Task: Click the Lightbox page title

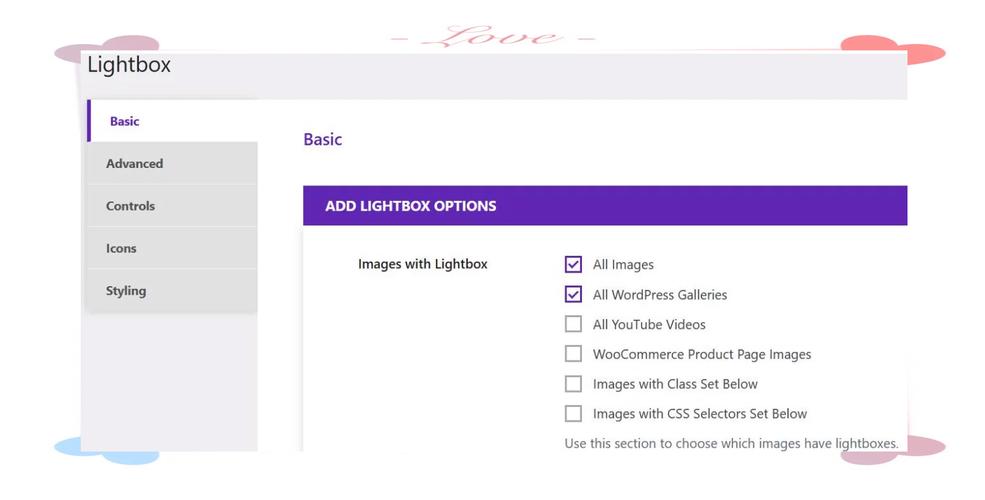Action: (129, 65)
